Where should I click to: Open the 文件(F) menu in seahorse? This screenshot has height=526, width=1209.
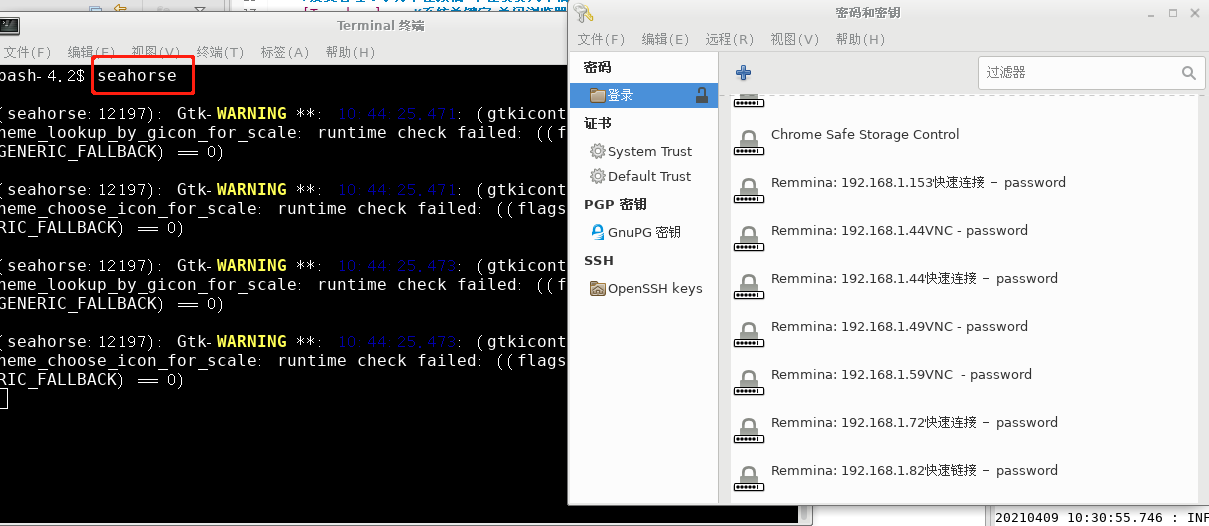(x=601, y=39)
